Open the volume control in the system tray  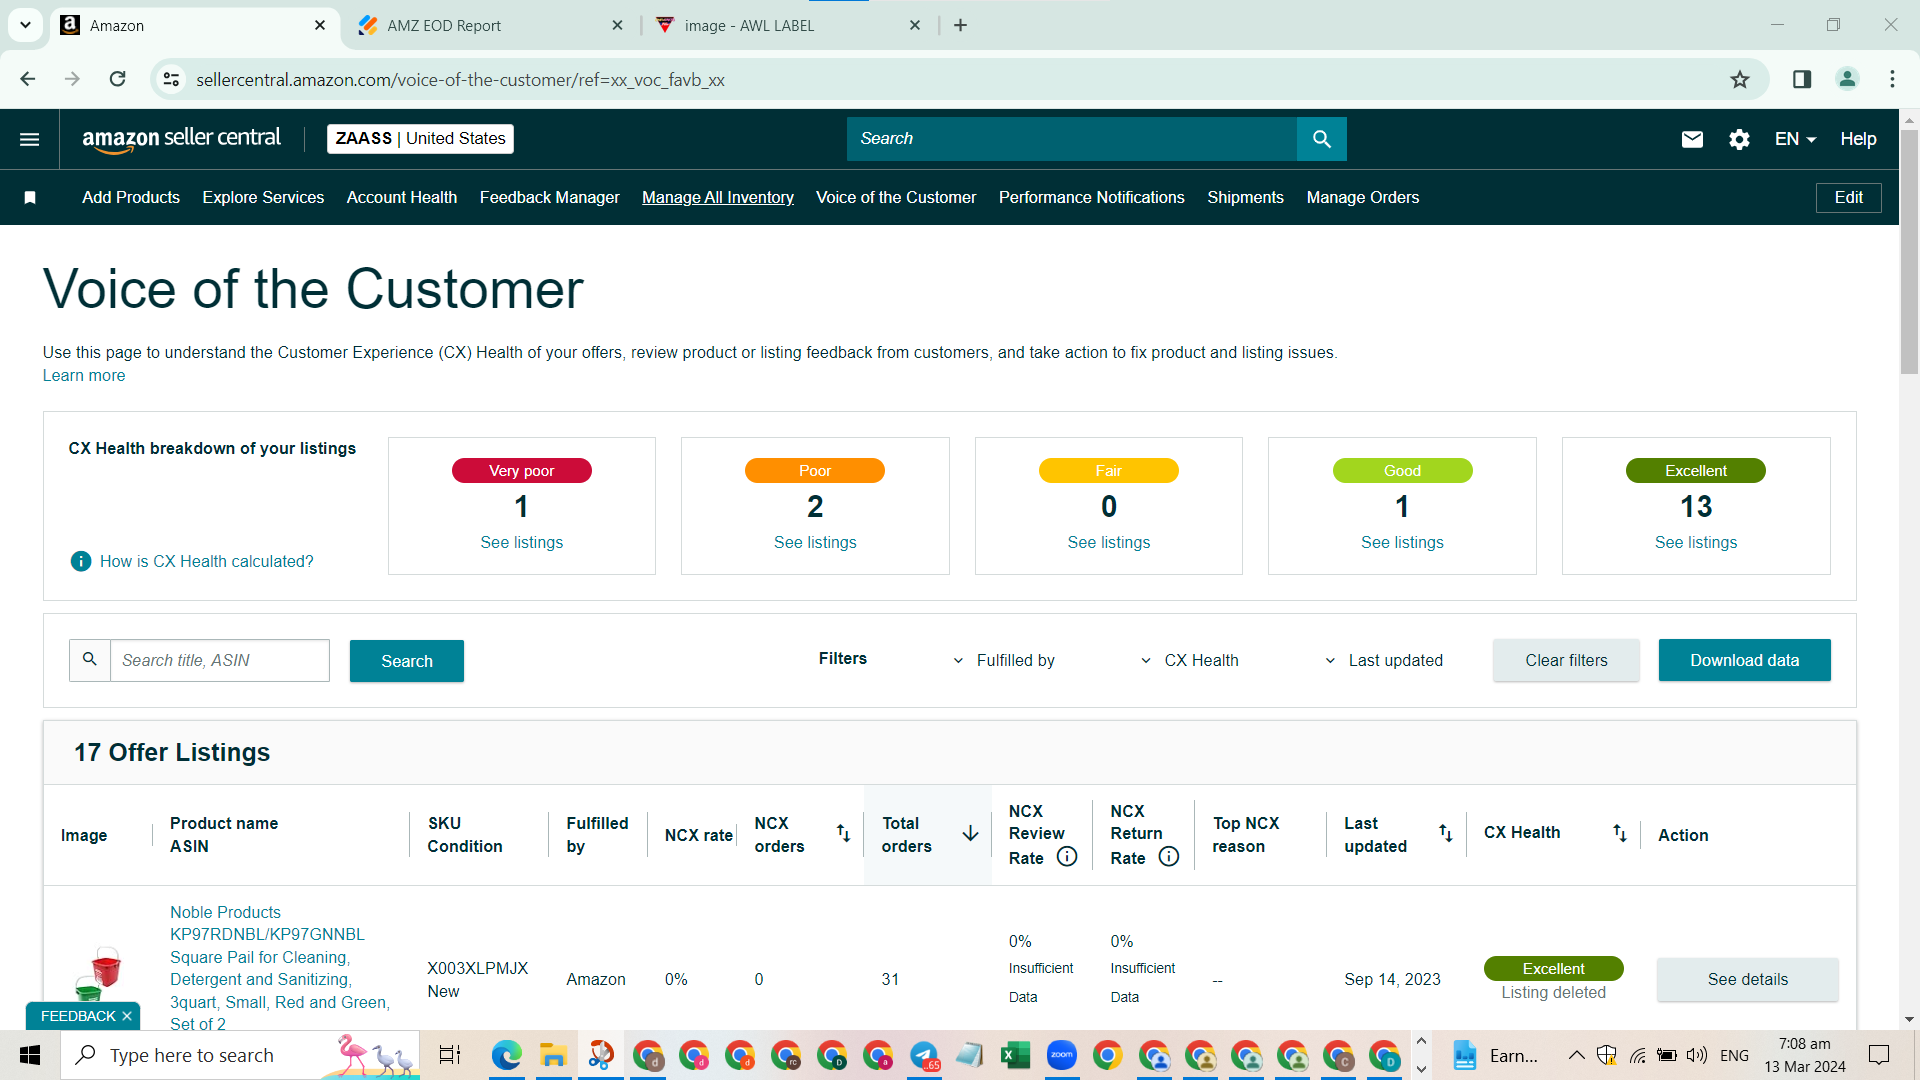tap(1696, 1055)
